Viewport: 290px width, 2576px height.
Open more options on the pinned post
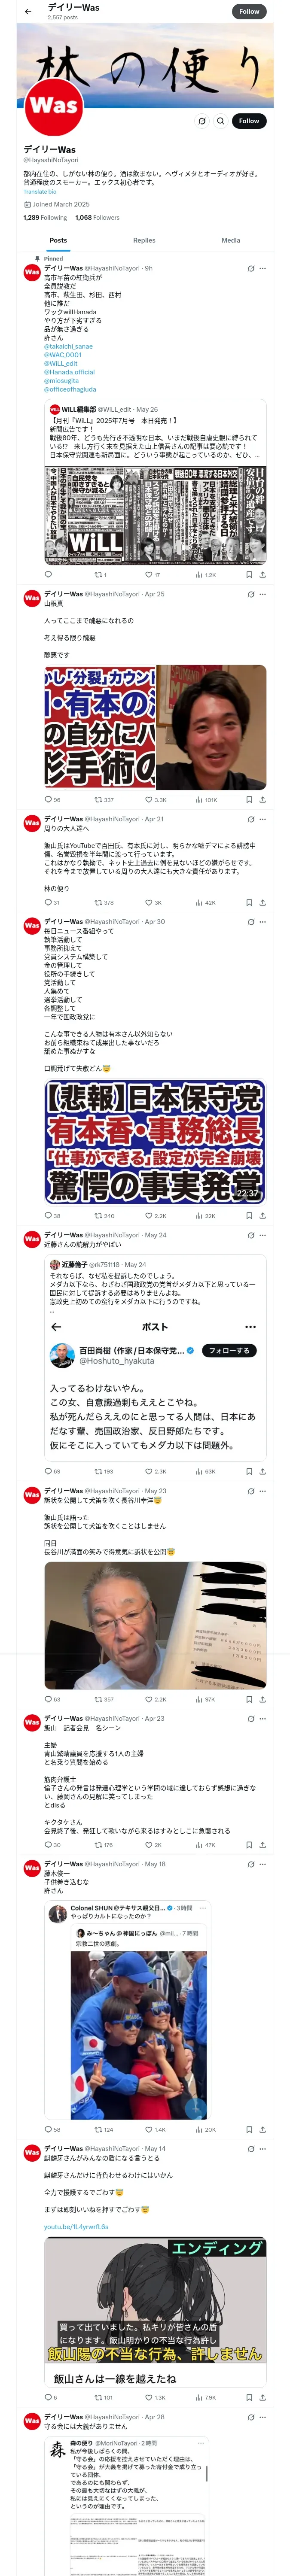263,268
